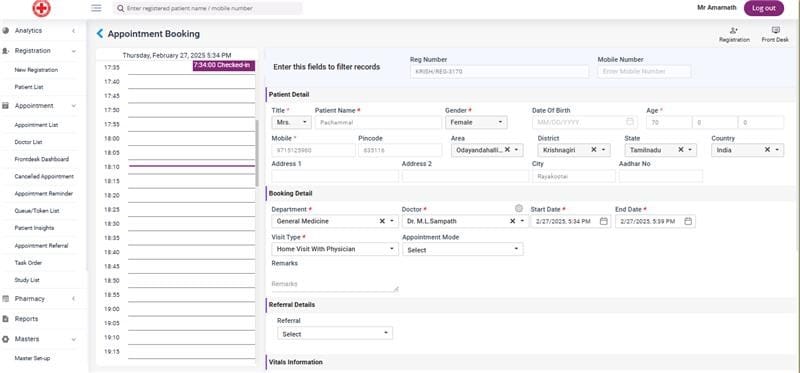
Task: Open Date Of Birth calendar icon
Action: click(630, 122)
